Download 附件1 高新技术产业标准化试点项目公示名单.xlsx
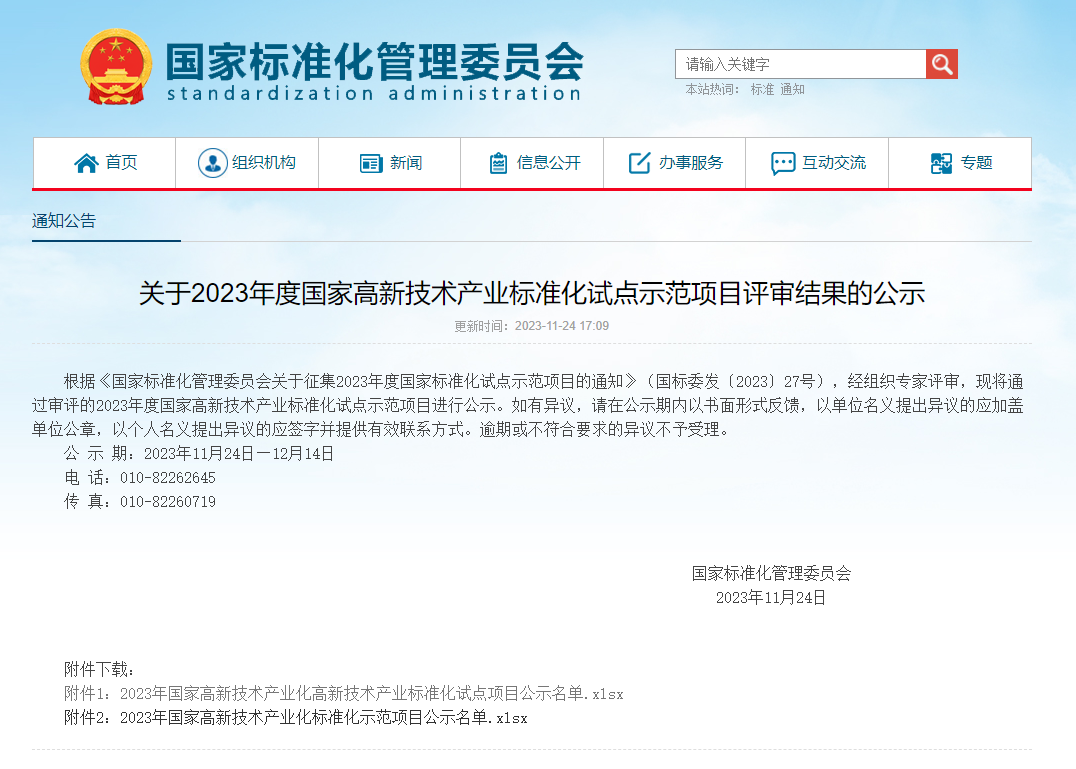 [x=343, y=694]
